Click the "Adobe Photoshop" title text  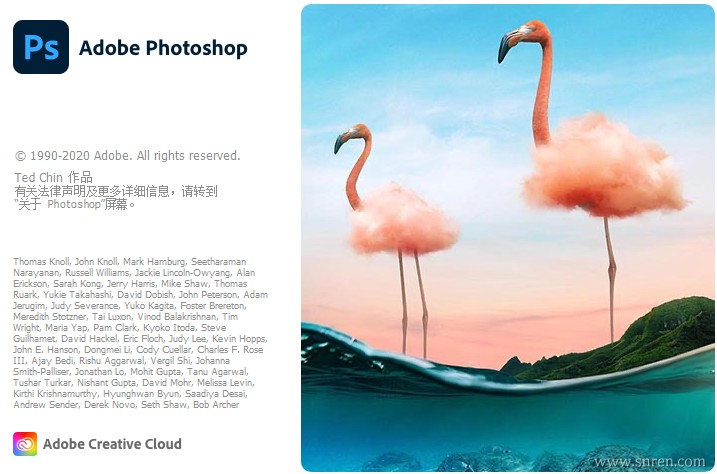(x=163, y=48)
